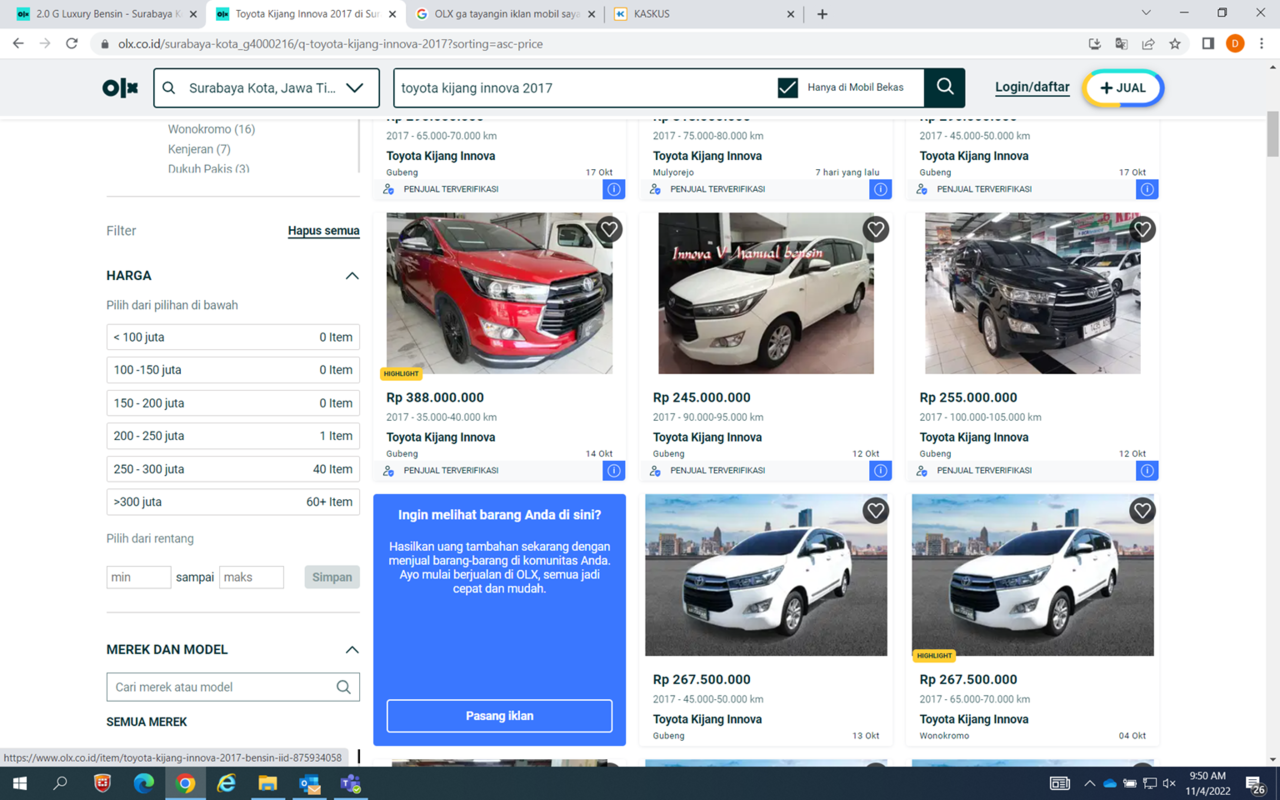Click the search magnifier button
The width and height of the screenshot is (1280, 800).
[945, 88]
